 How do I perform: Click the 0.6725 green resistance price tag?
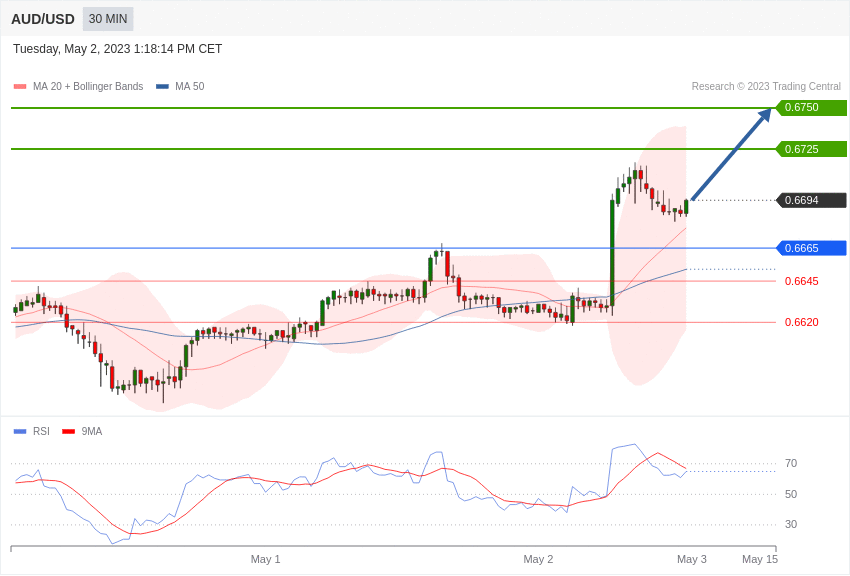tap(811, 149)
